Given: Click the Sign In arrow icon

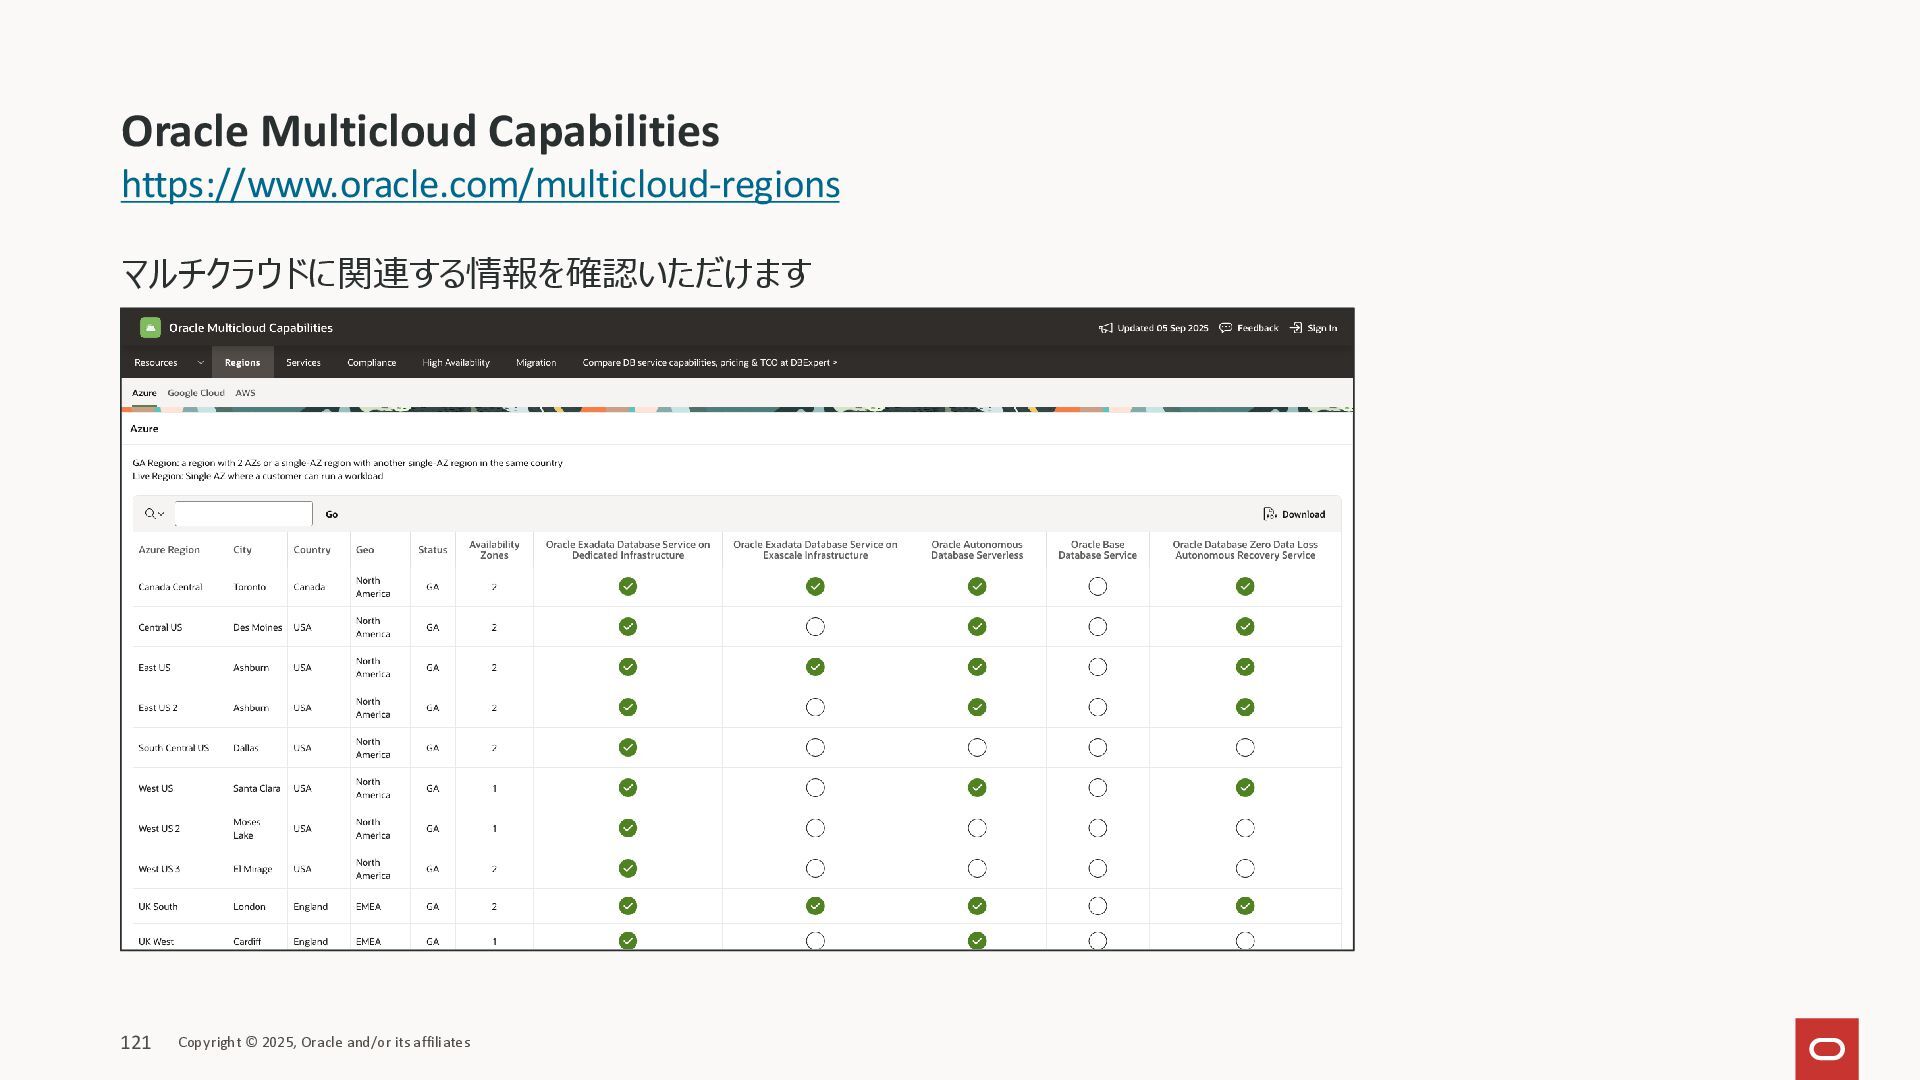Looking at the screenshot, I should (1295, 328).
